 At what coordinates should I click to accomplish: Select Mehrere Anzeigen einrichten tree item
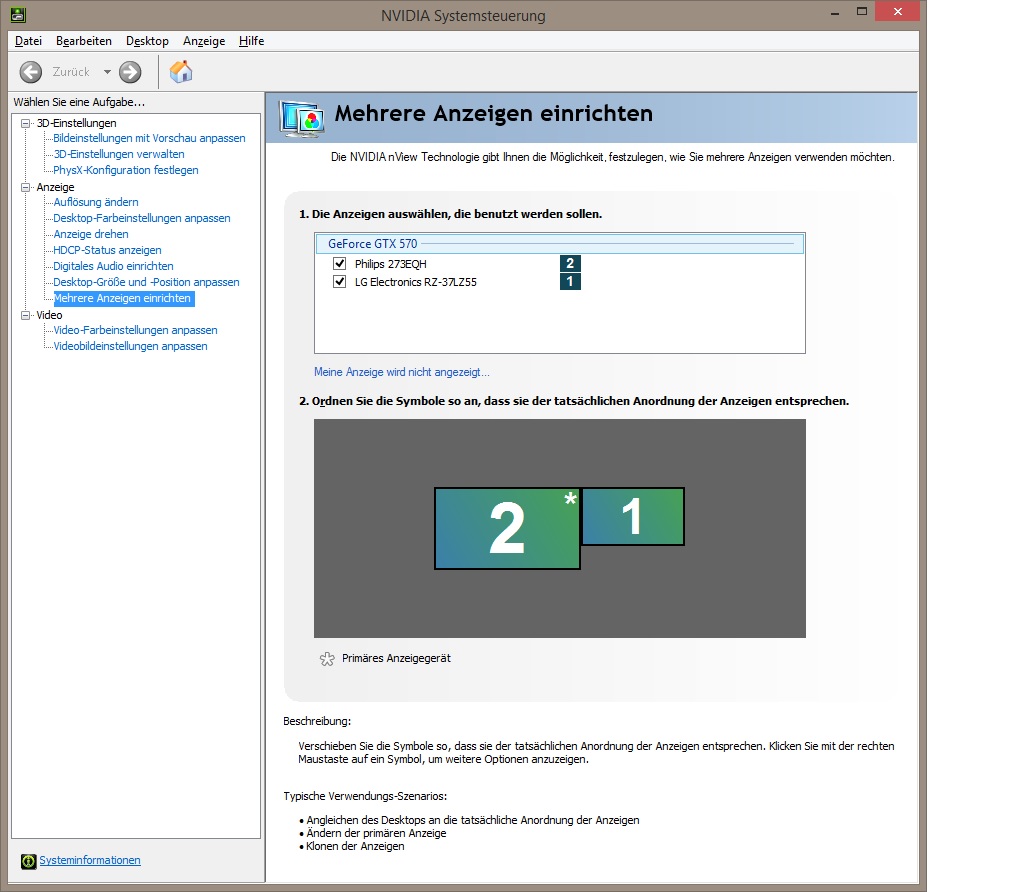coord(123,298)
